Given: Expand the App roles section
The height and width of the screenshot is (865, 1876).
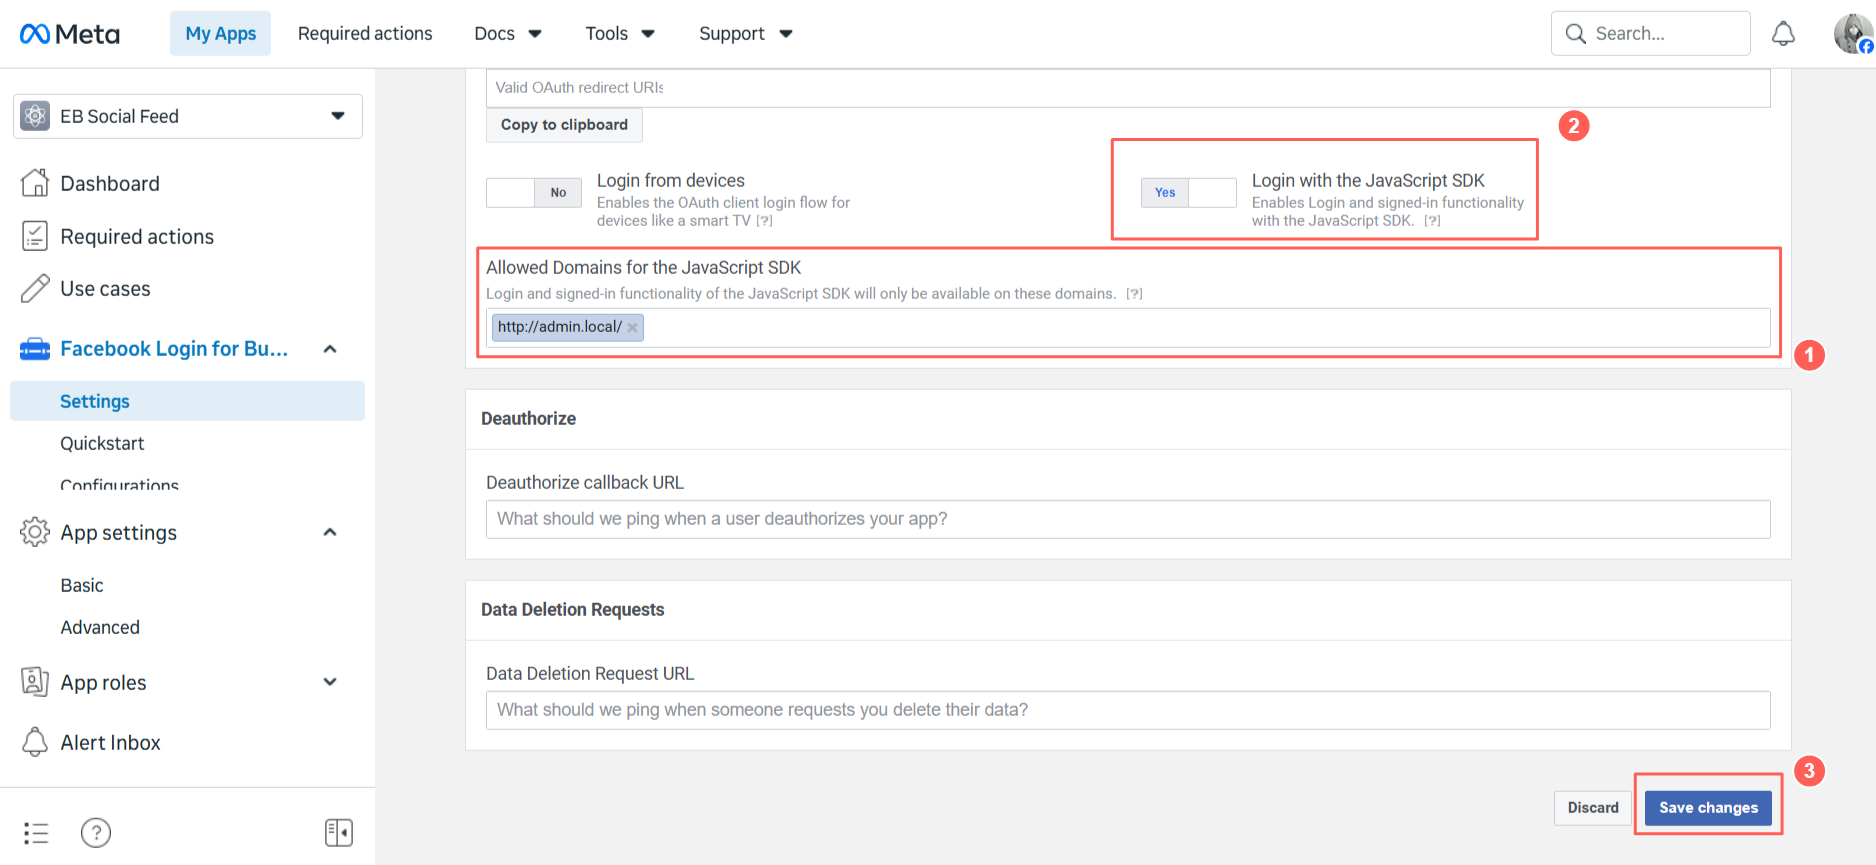Looking at the screenshot, I should [x=330, y=682].
